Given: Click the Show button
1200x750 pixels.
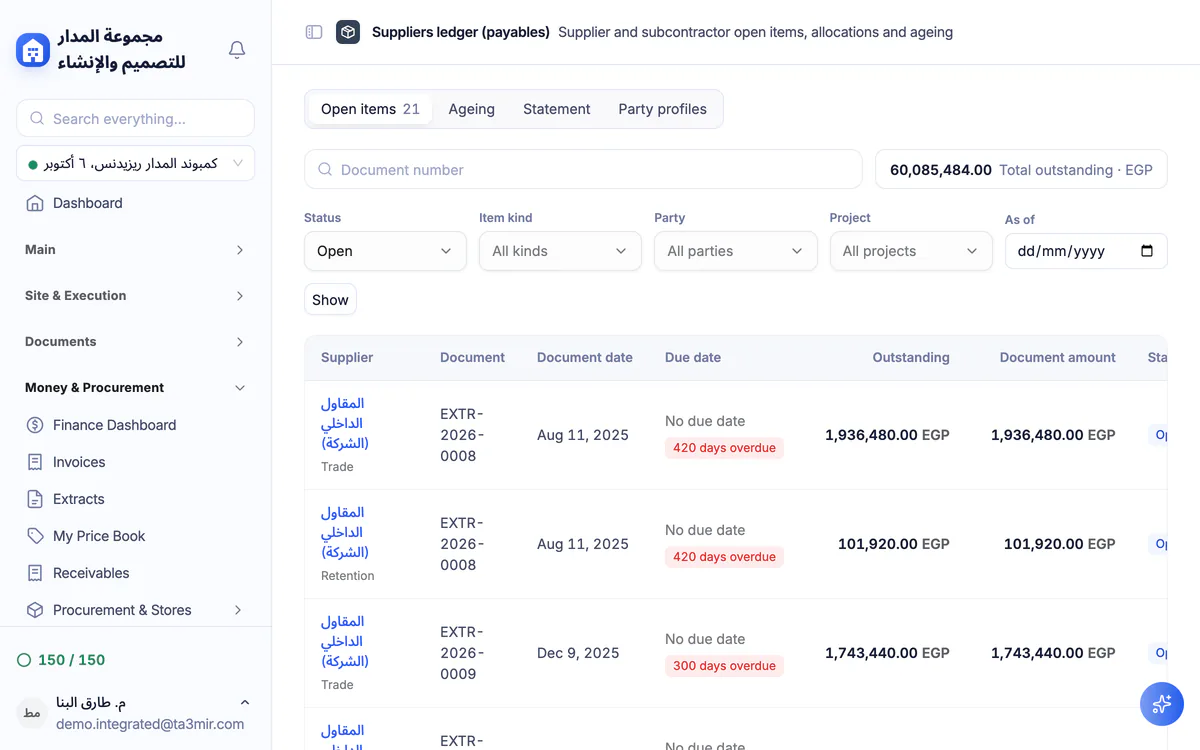Looking at the screenshot, I should pyautogui.click(x=330, y=300).
